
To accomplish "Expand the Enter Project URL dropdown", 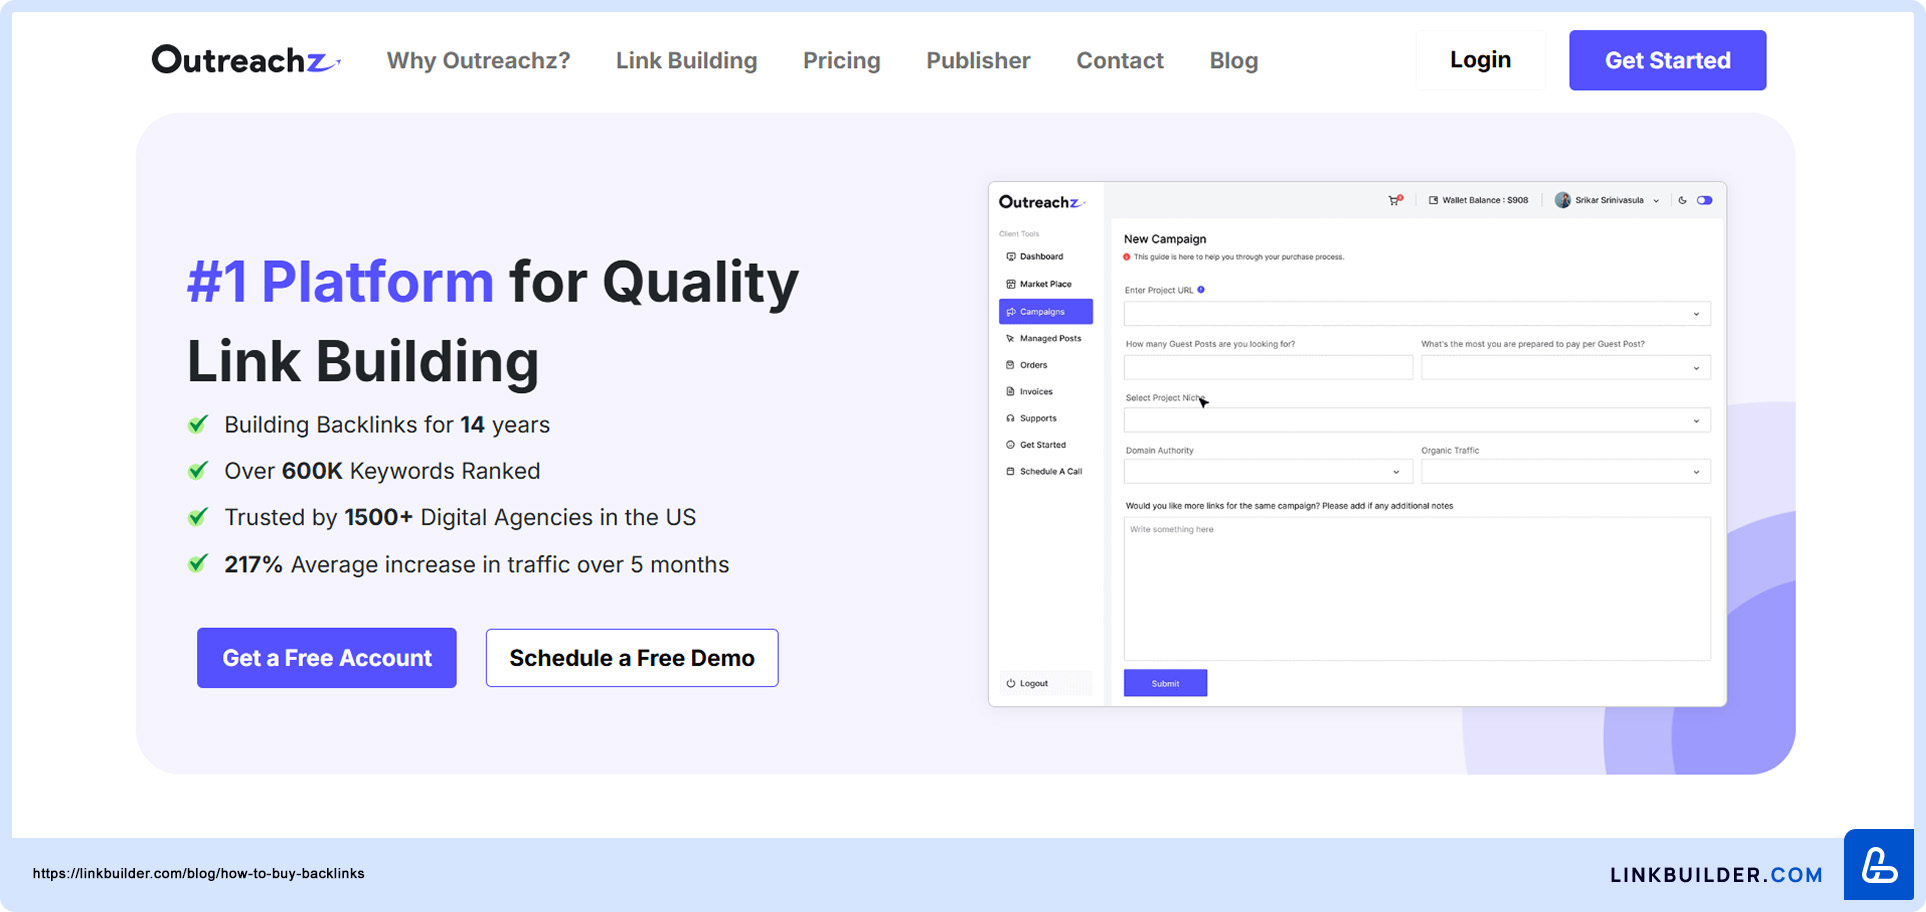I will (x=1417, y=314).
